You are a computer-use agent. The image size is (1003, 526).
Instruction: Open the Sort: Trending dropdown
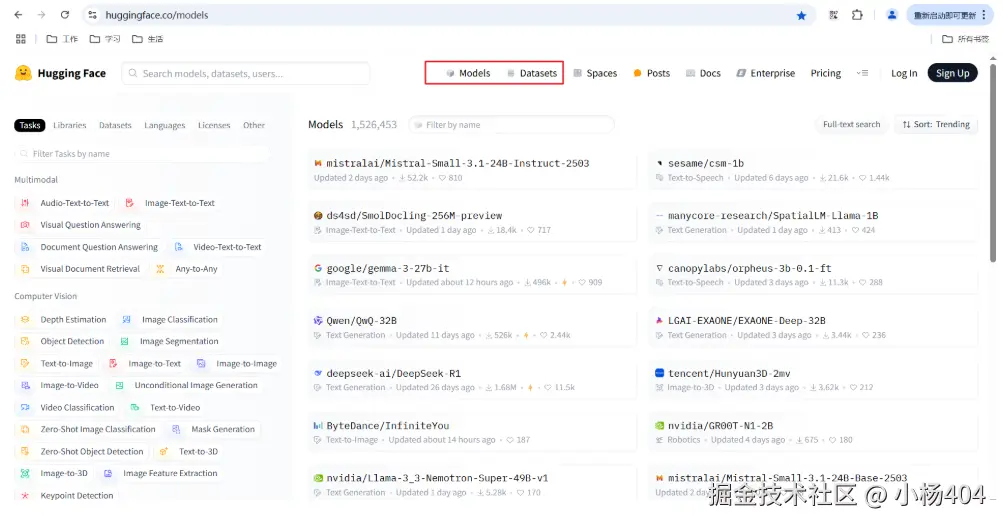click(x=936, y=124)
